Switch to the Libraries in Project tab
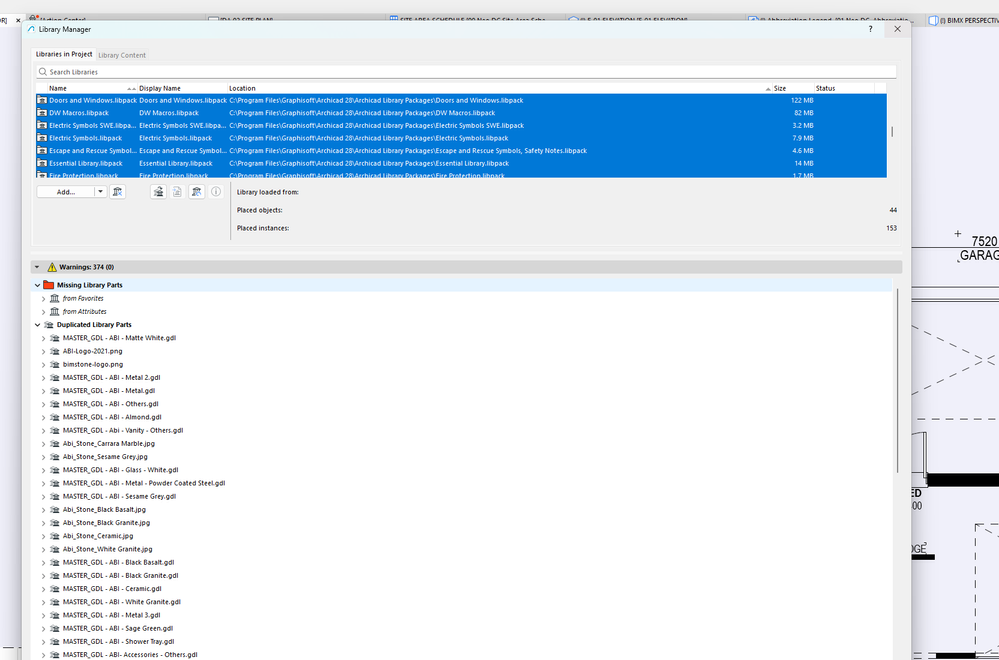Image resolution: width=999 pixels, height=660 pixels. pyautogui.click(x=64, y=55)
